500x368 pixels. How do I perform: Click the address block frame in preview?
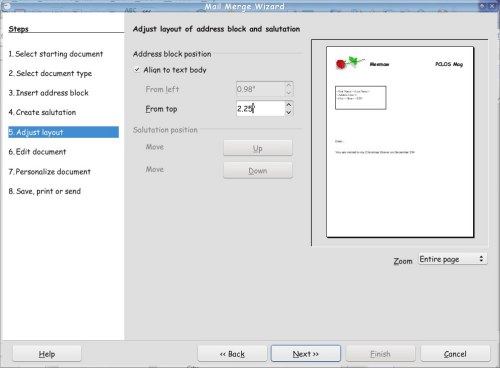click(360, 97)
